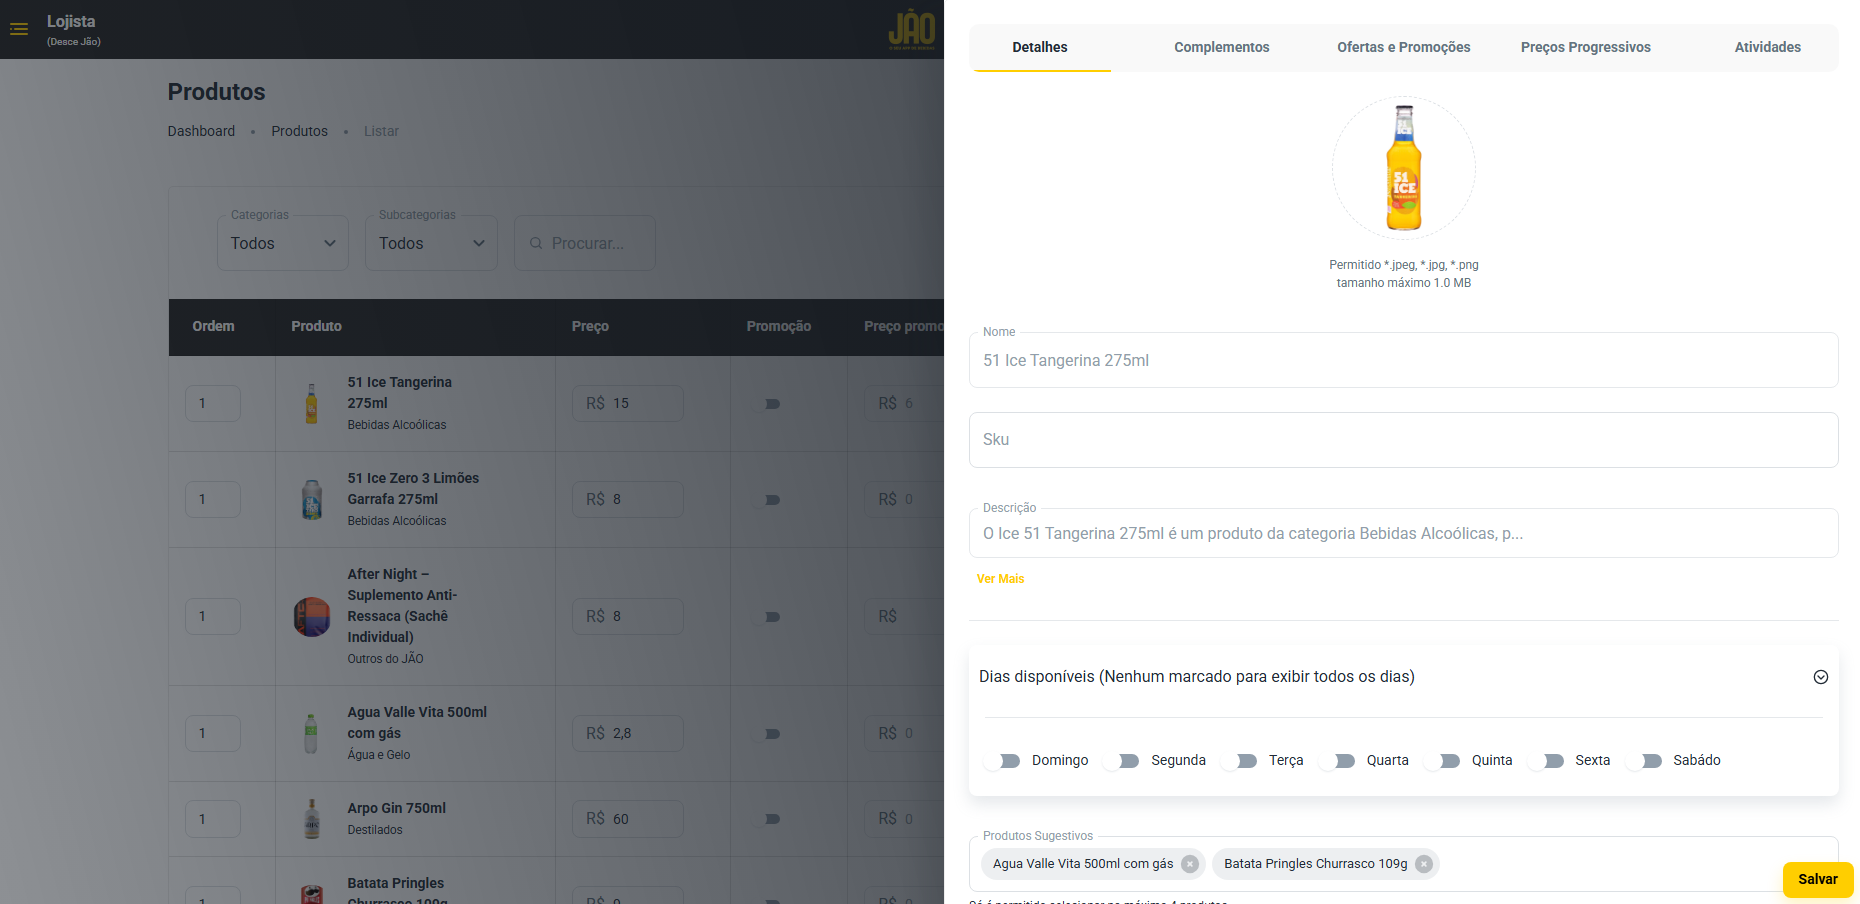Viewport: 1860px width, 904px height.
Task: Click the Descrição text field
Action: pos(1404,533)
